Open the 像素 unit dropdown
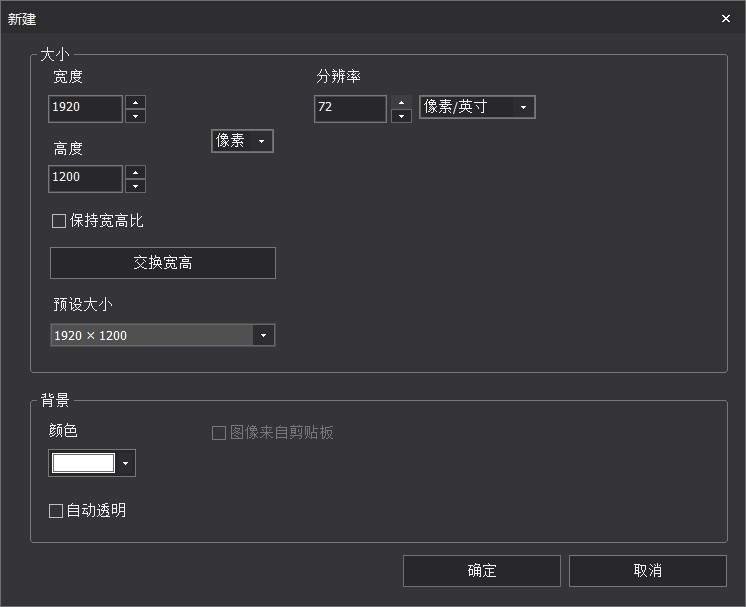 242,141
